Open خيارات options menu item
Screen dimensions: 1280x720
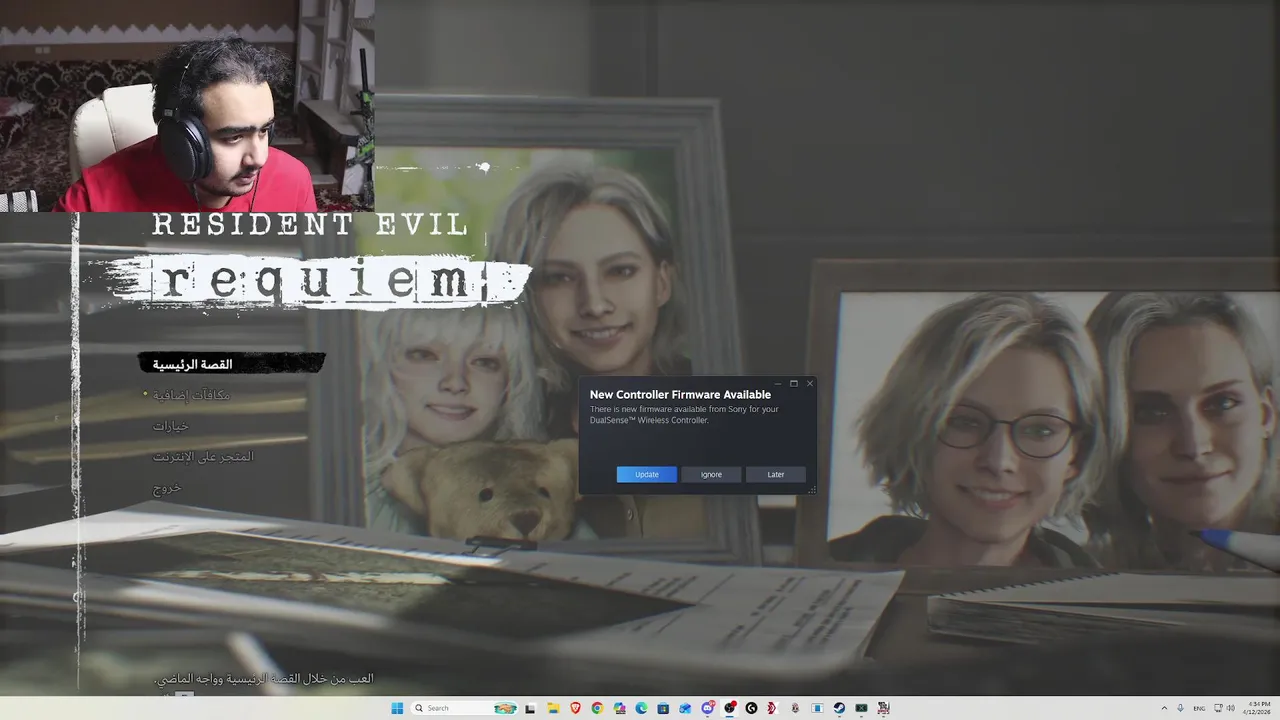(171, 426)
